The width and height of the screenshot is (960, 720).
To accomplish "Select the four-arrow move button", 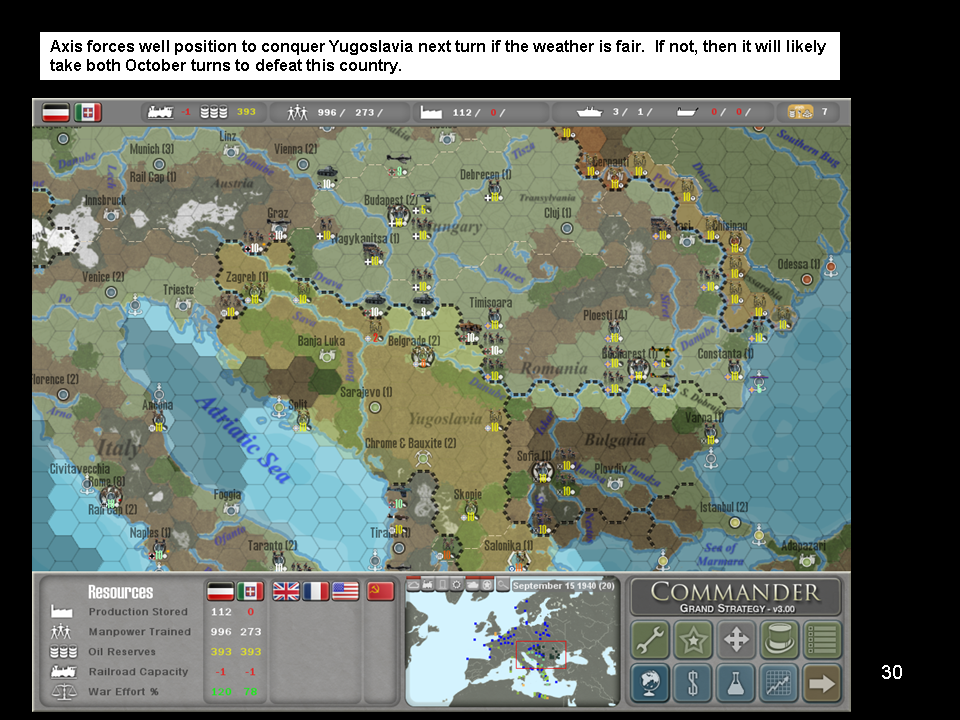I will click(737, 640).
